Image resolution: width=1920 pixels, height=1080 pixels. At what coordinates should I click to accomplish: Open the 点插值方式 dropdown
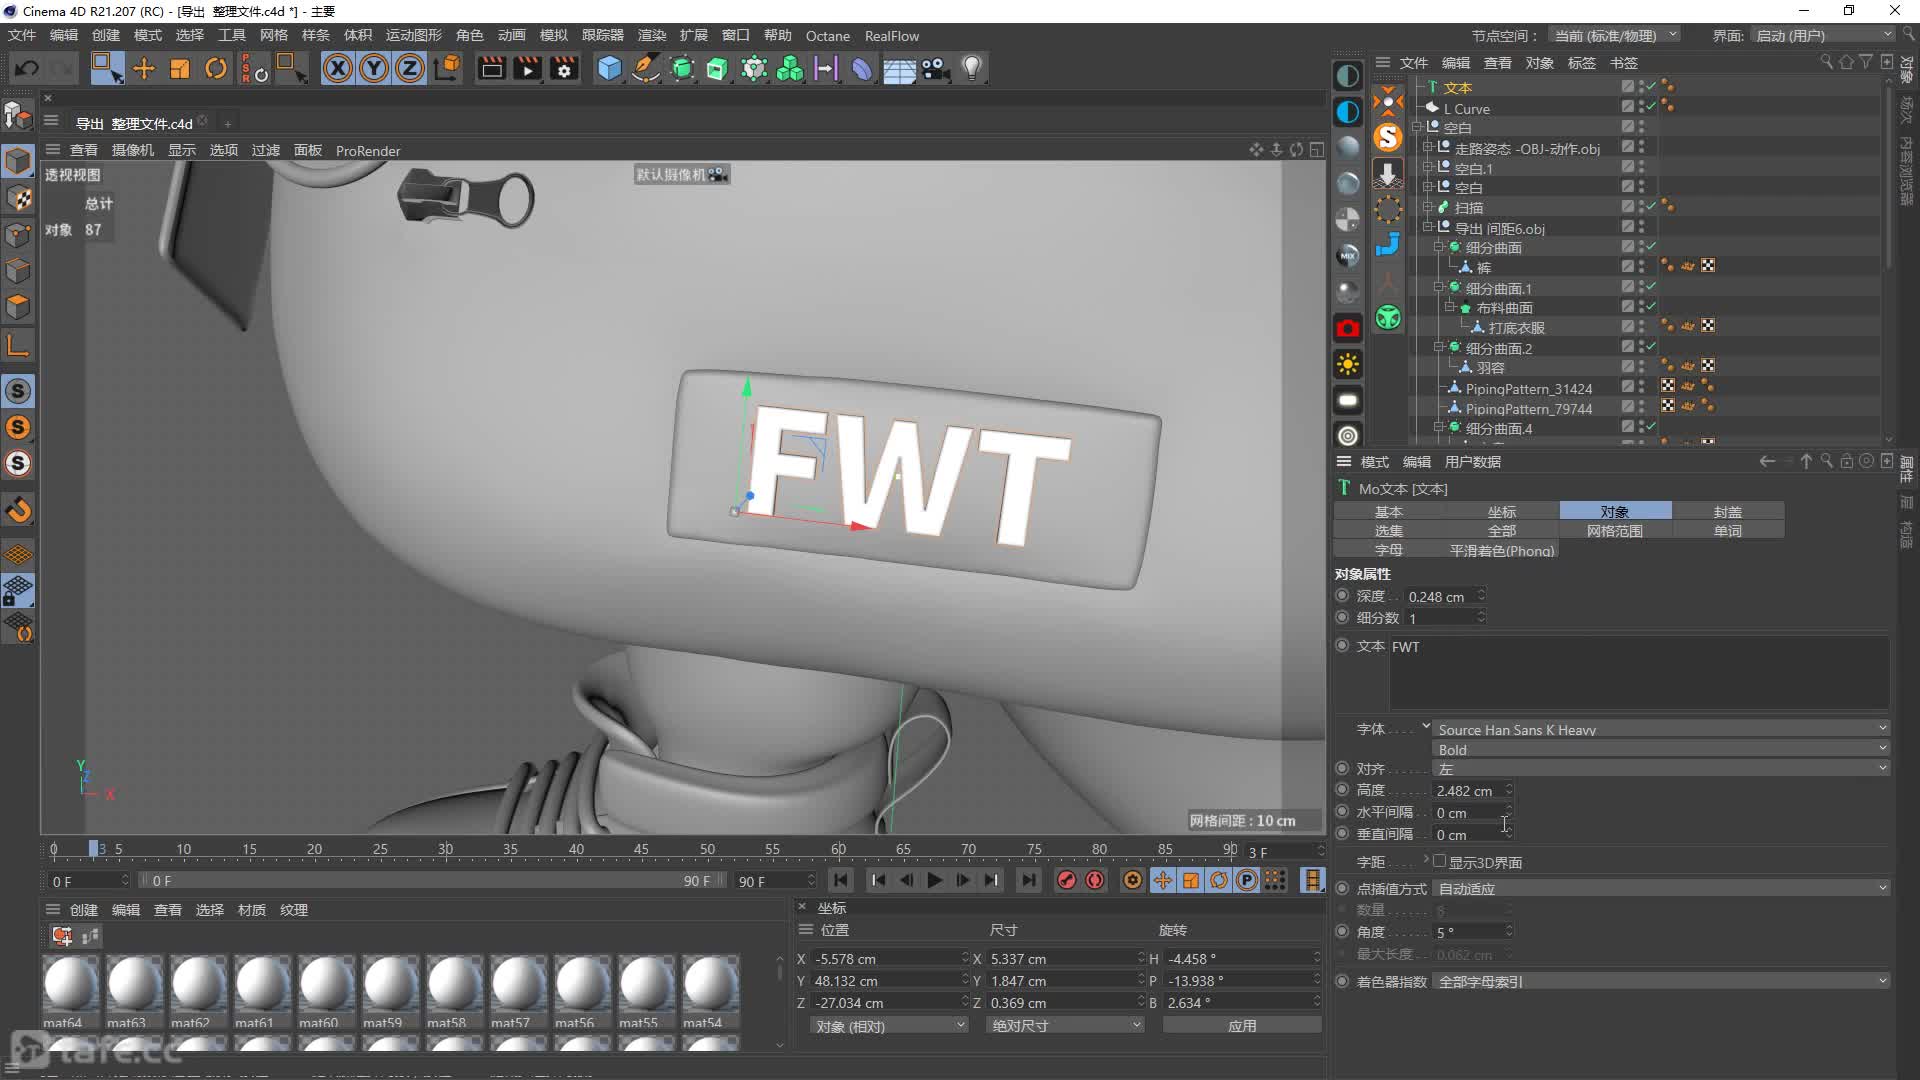coord(1660,888)
